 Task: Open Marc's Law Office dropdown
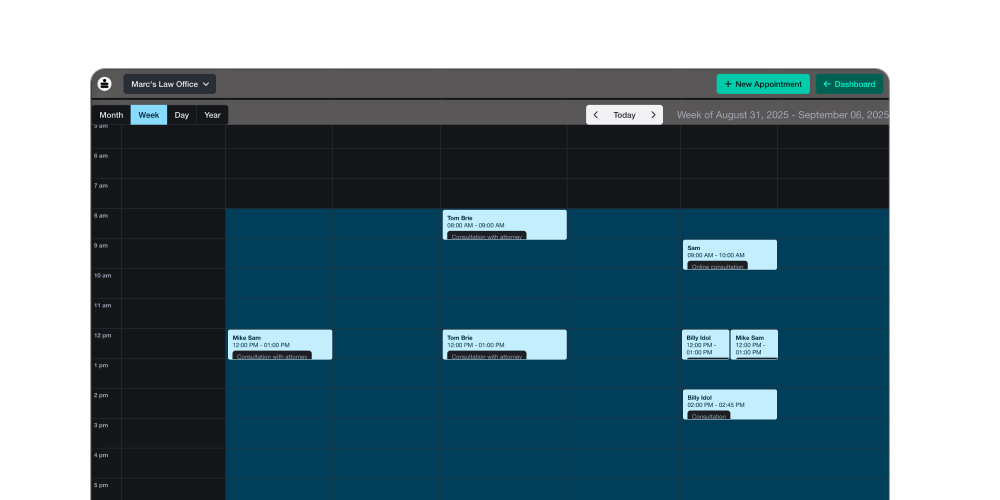(x=170, y=84)
